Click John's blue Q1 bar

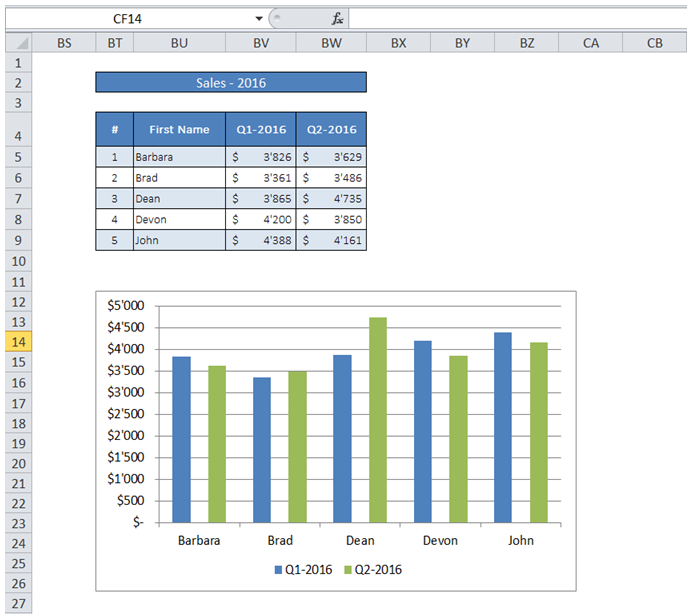coord(503,427)
